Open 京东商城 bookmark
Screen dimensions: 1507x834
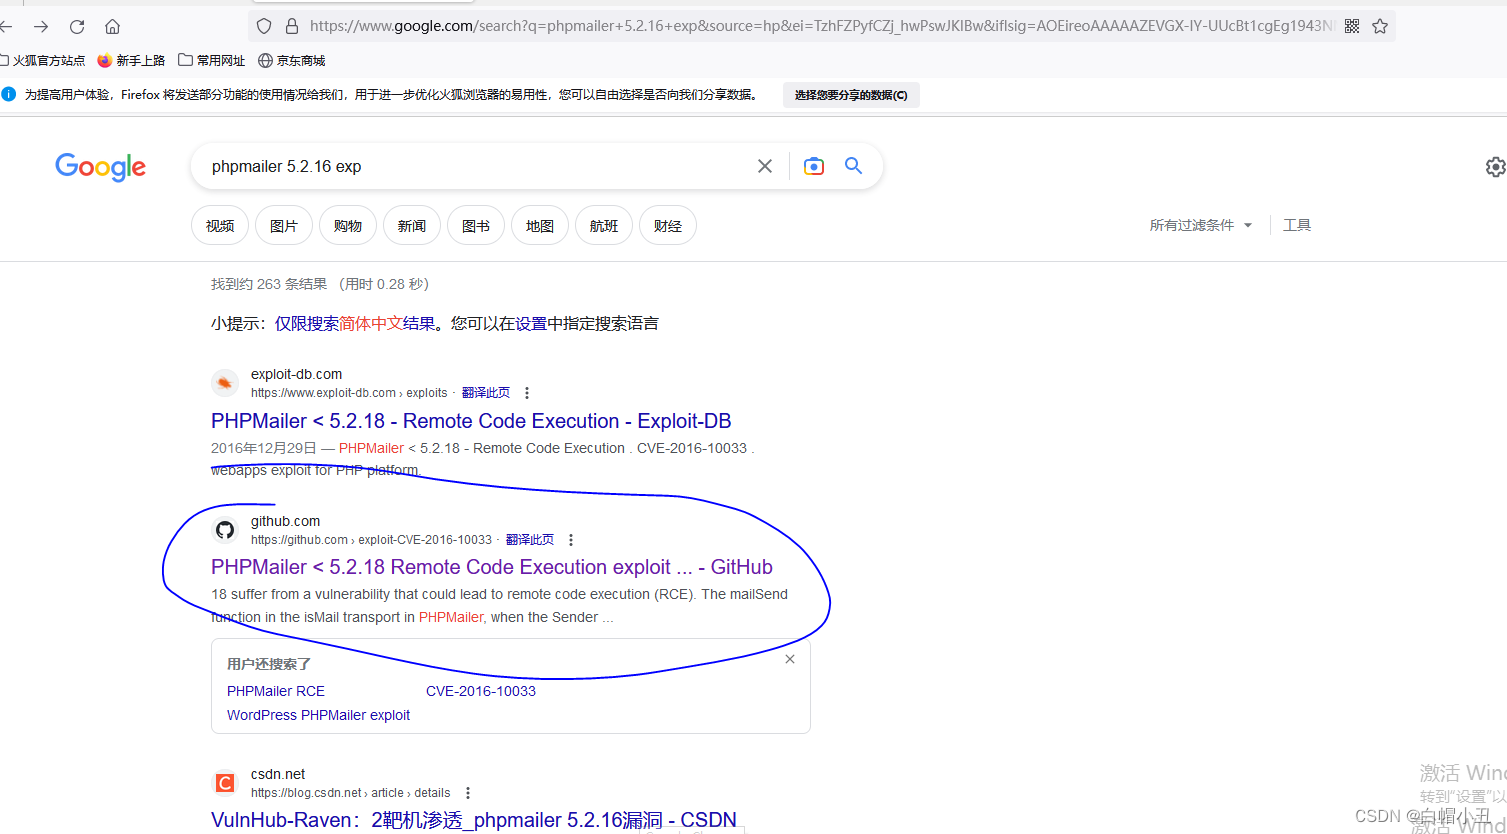pos(292,60)
